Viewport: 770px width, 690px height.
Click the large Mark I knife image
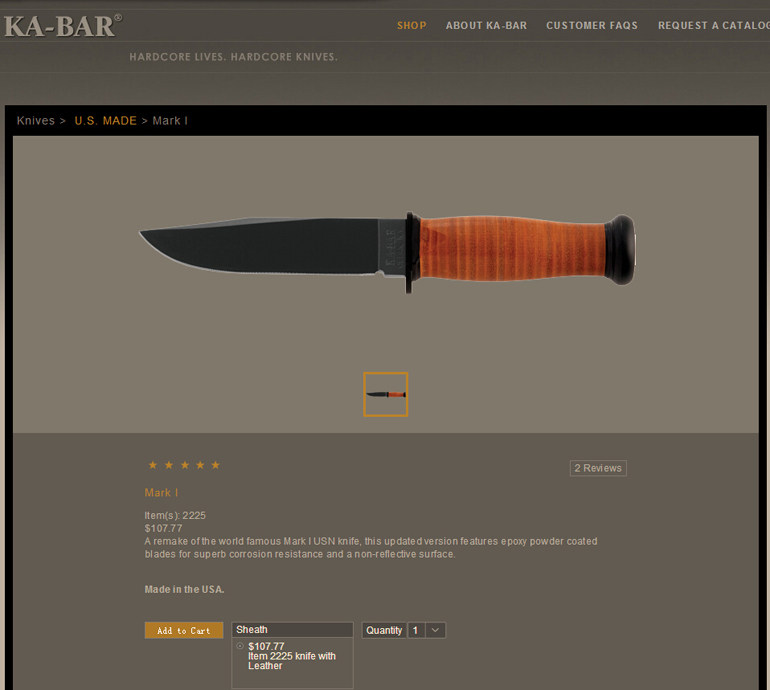point(387,251)
